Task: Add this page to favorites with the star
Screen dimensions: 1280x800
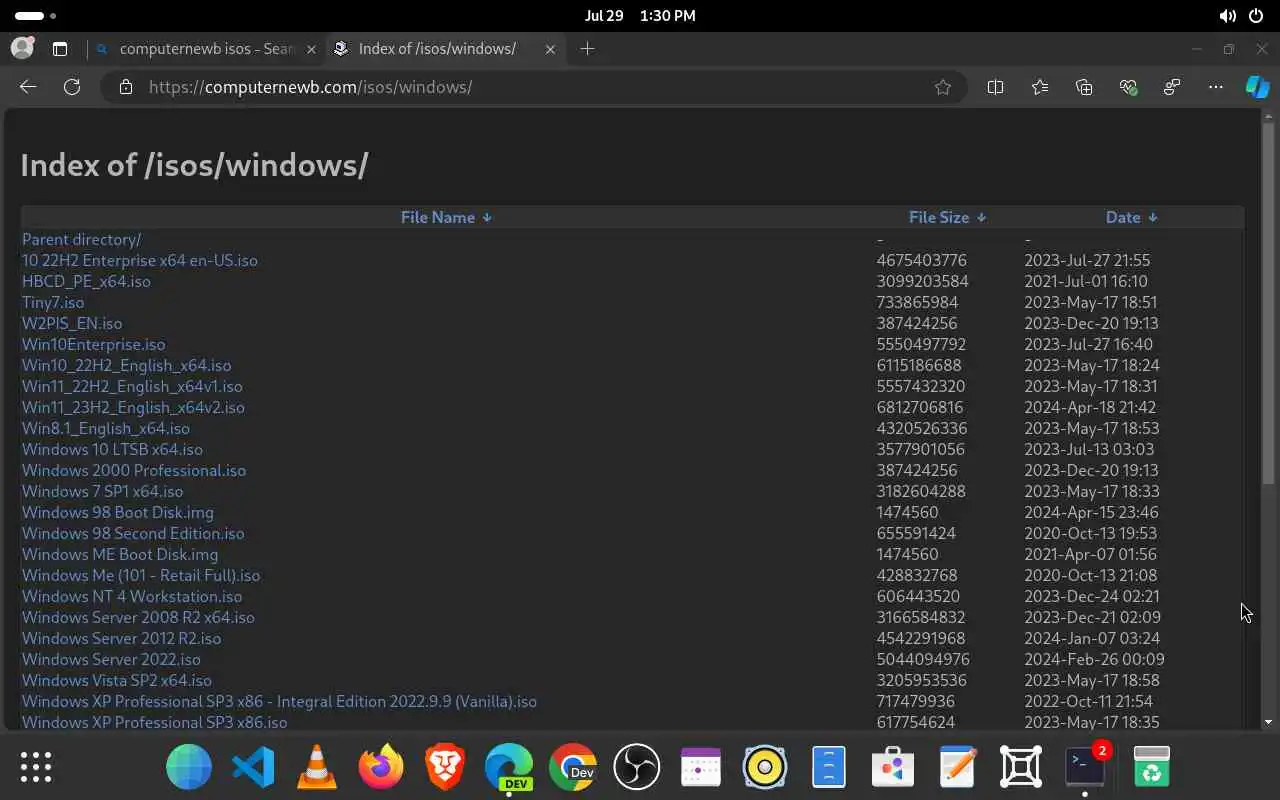Action: pos(943,87)
